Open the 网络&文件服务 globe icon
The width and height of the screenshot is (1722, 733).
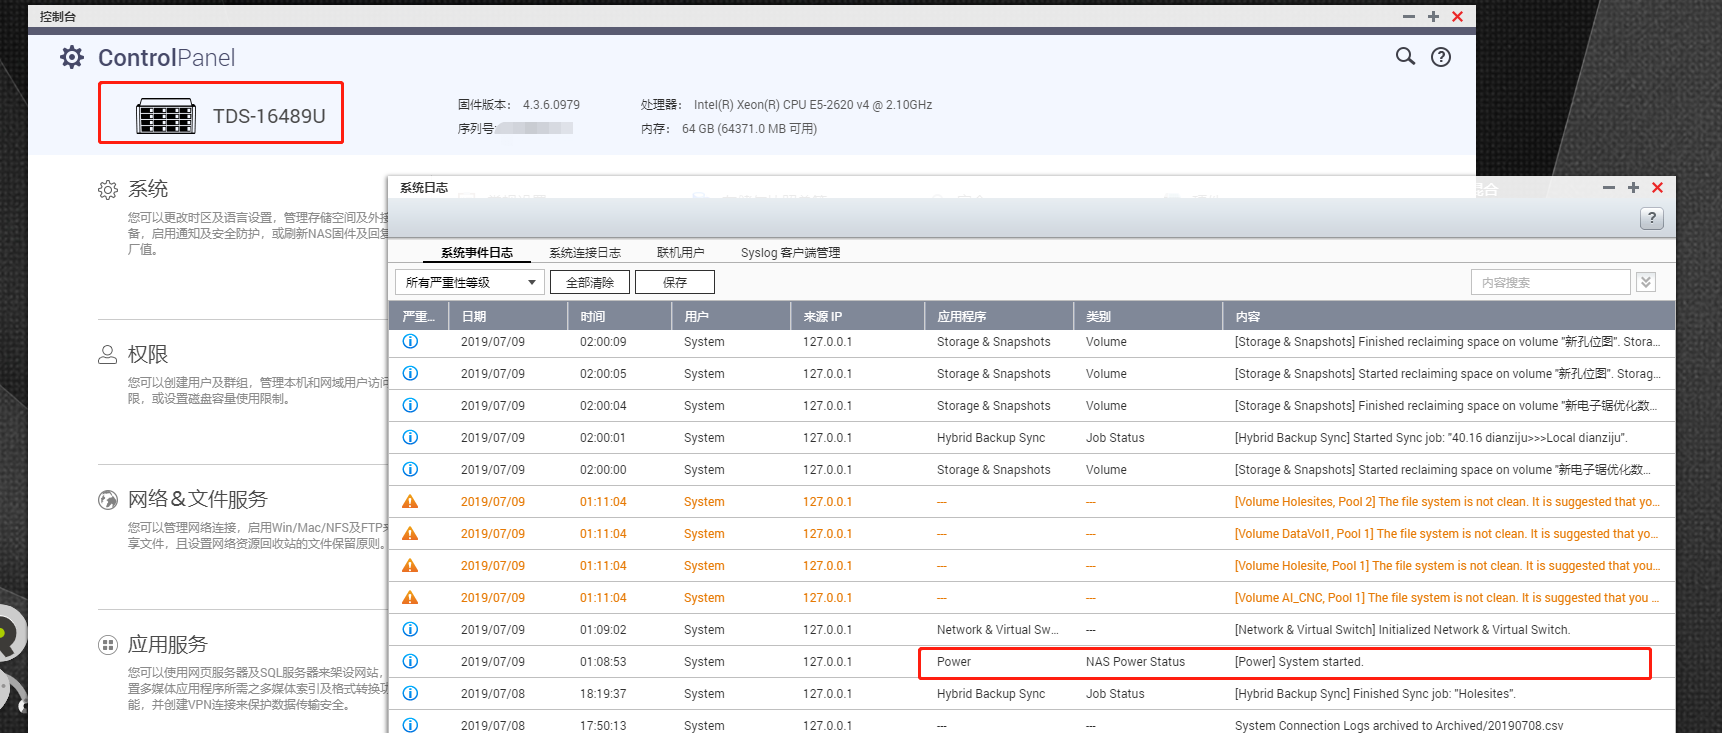[x=108, y=500]
